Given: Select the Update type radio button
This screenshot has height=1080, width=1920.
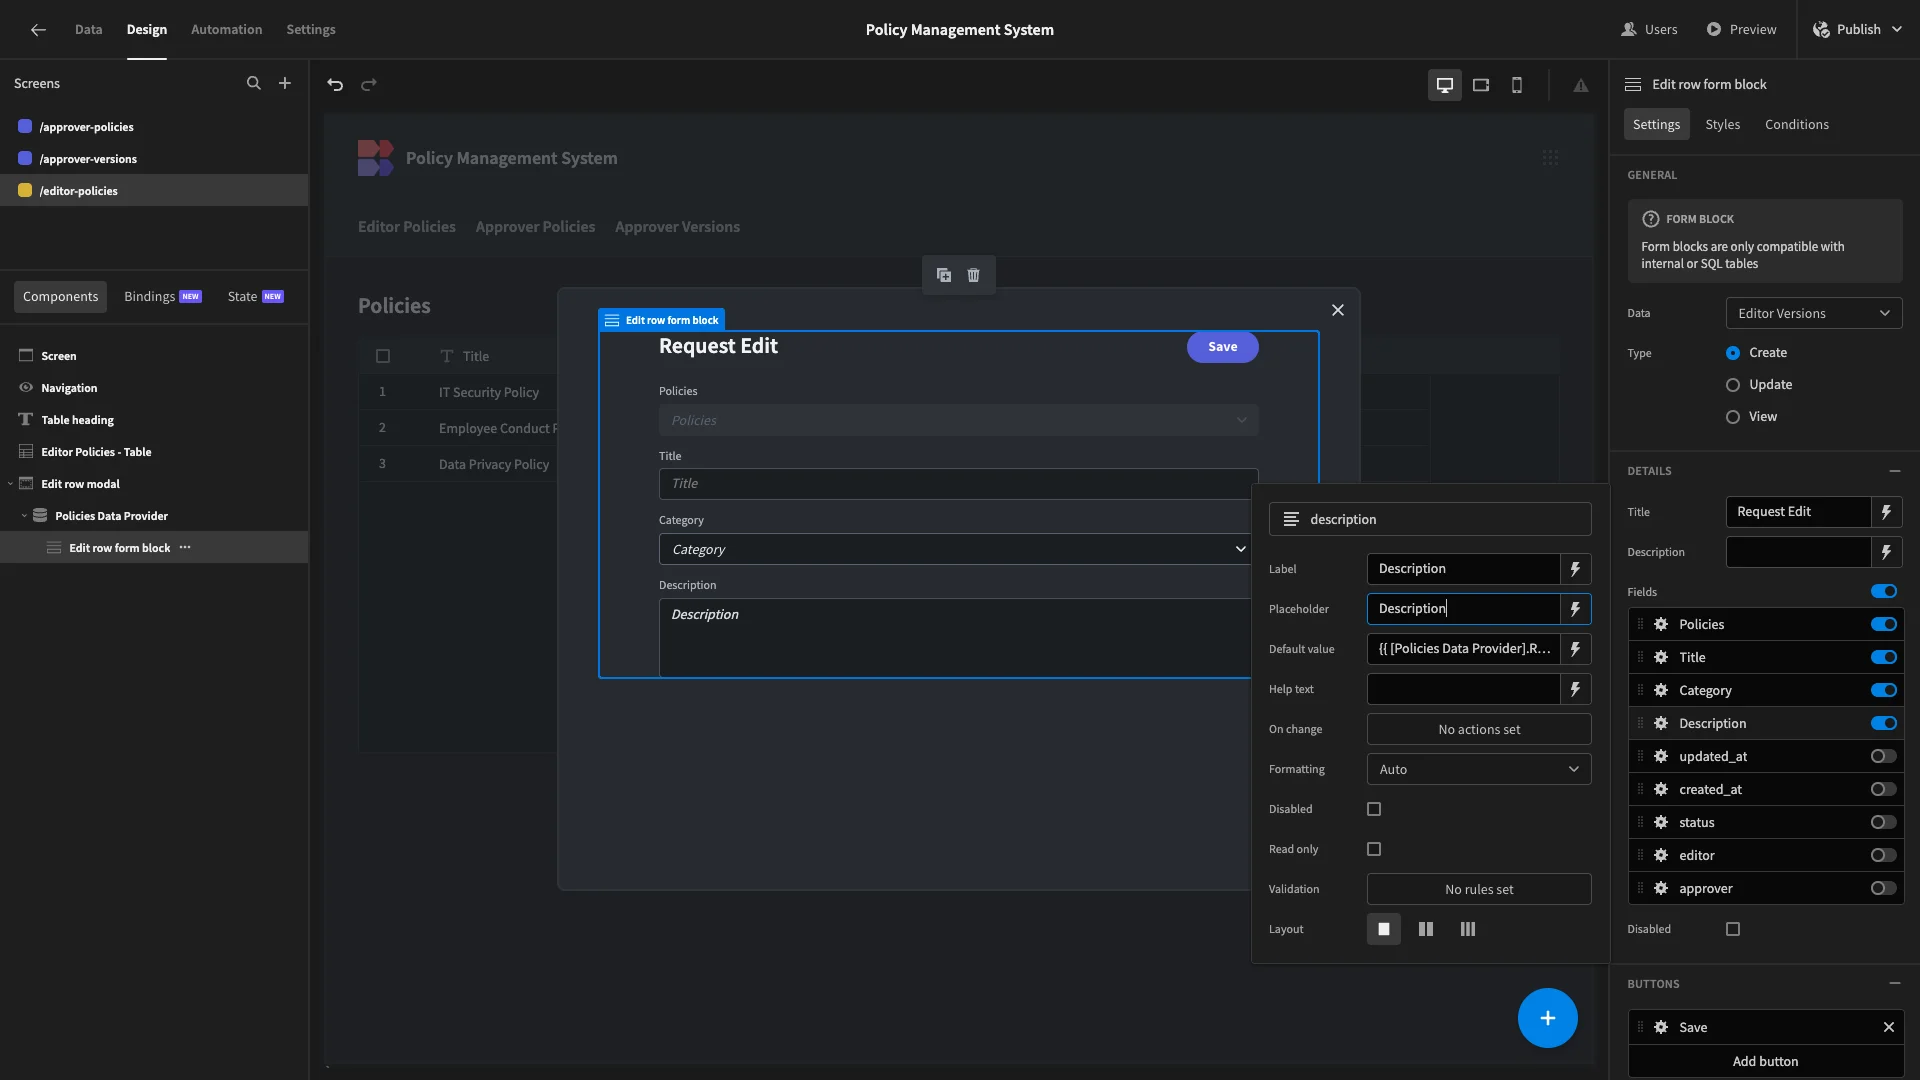Looking at the screenshot, I should [1733, 385].
